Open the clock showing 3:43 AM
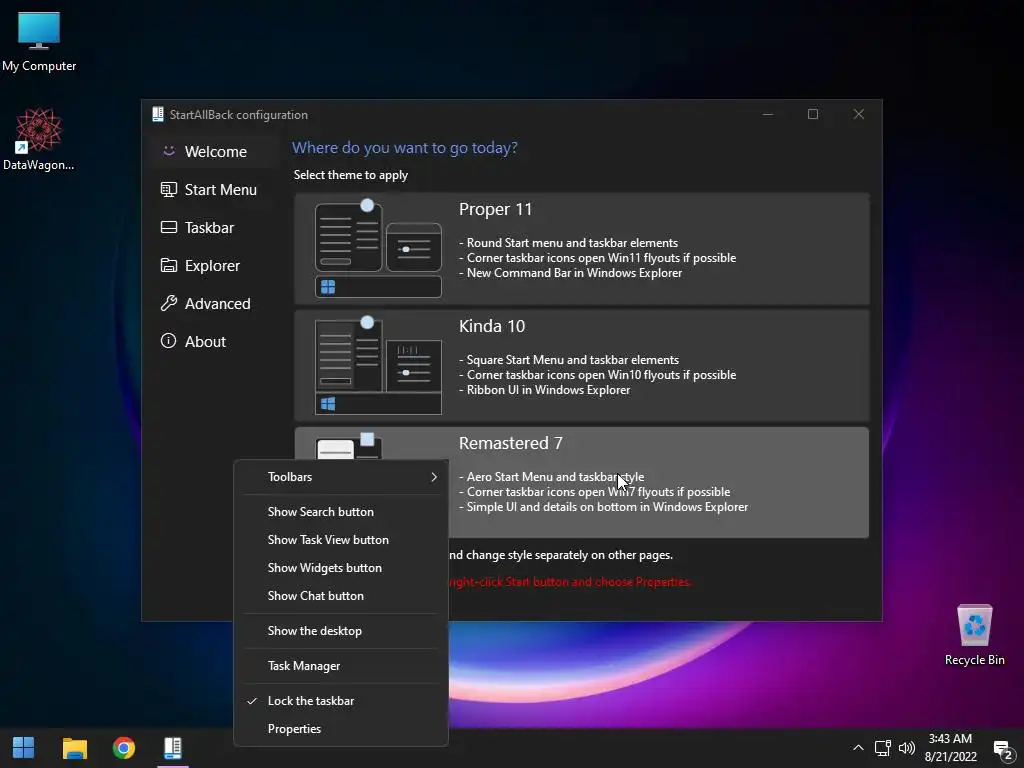Screen dimensions: 1024x768 [x=951, y=748]
